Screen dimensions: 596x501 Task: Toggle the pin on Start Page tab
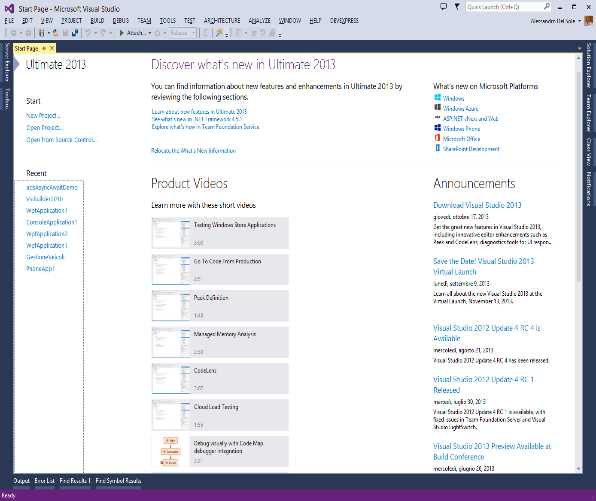pos(44,48)
